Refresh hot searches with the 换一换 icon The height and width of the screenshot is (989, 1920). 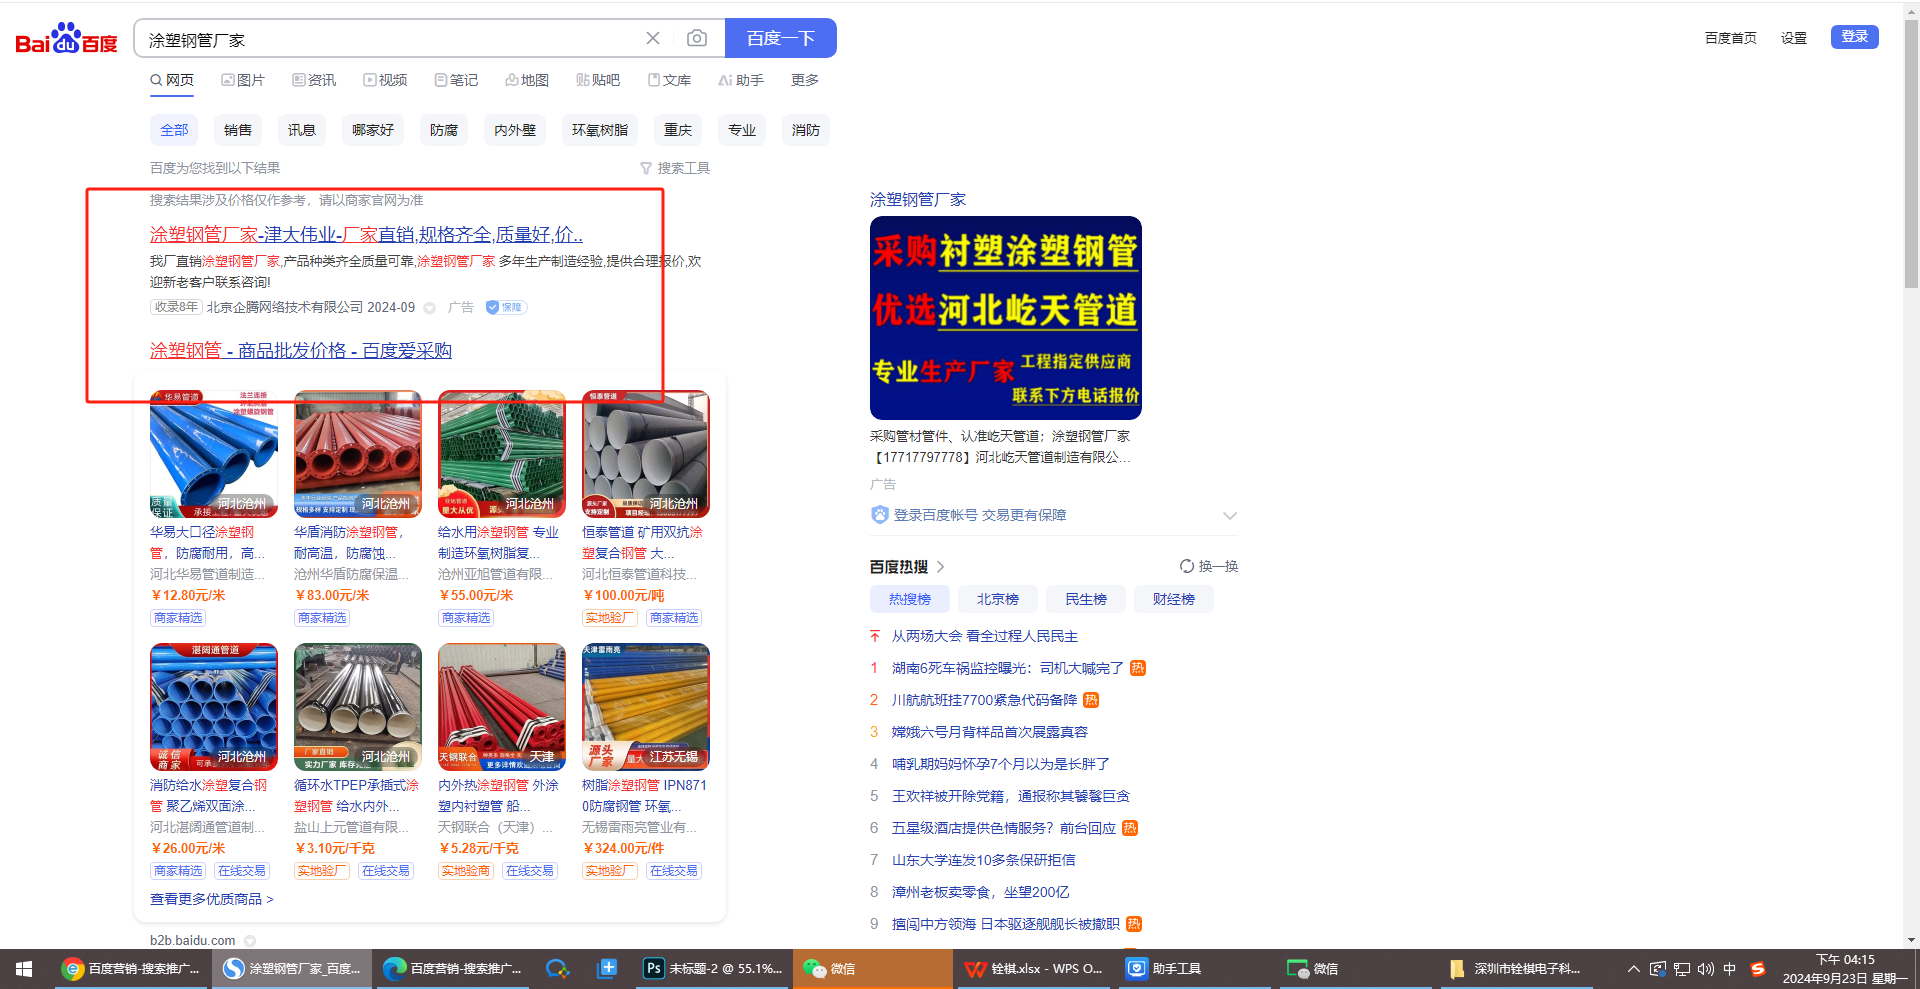[x=1187, y=566]
